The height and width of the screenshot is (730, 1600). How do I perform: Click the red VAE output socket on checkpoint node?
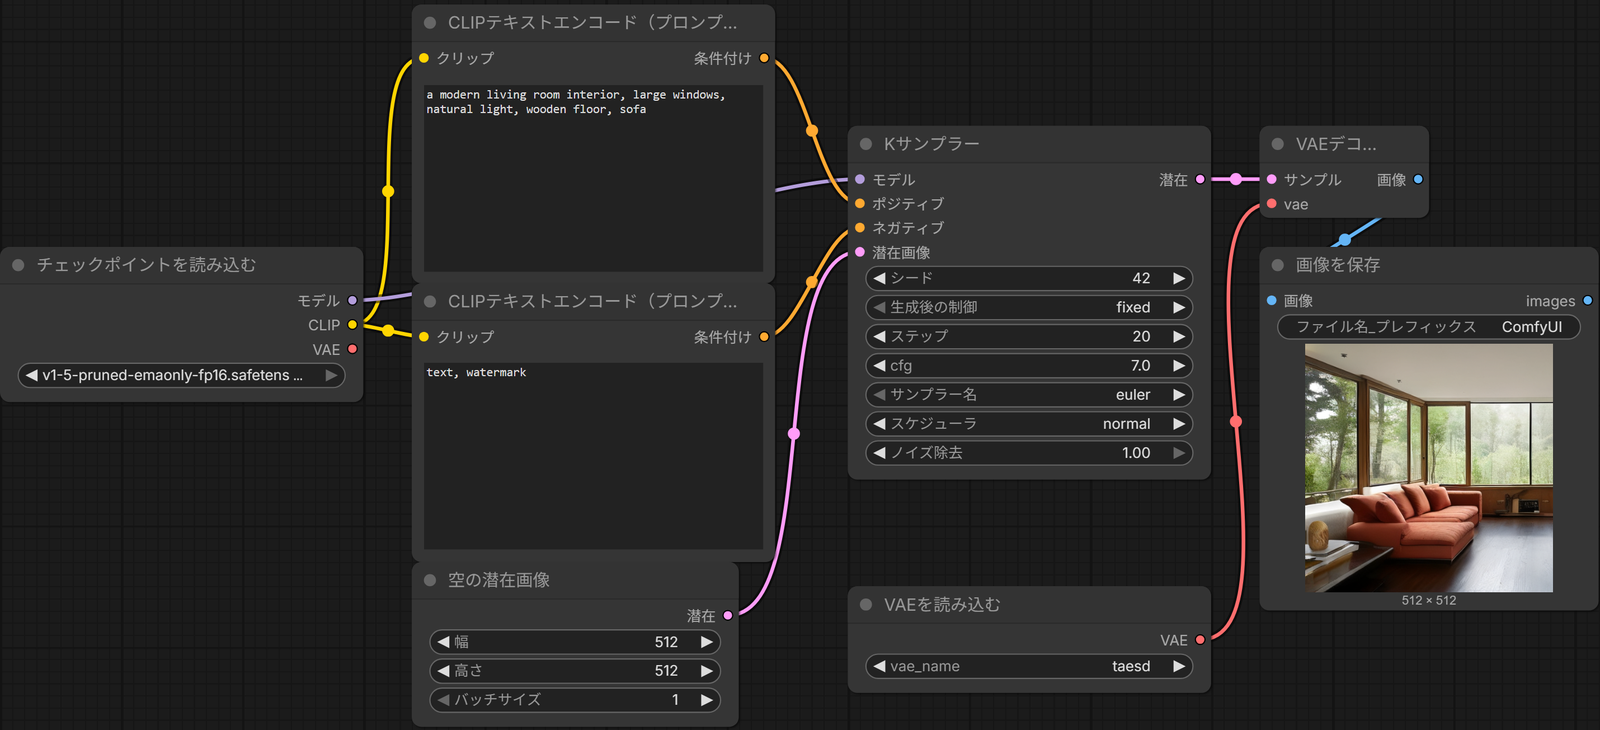(x=352, y=349)
